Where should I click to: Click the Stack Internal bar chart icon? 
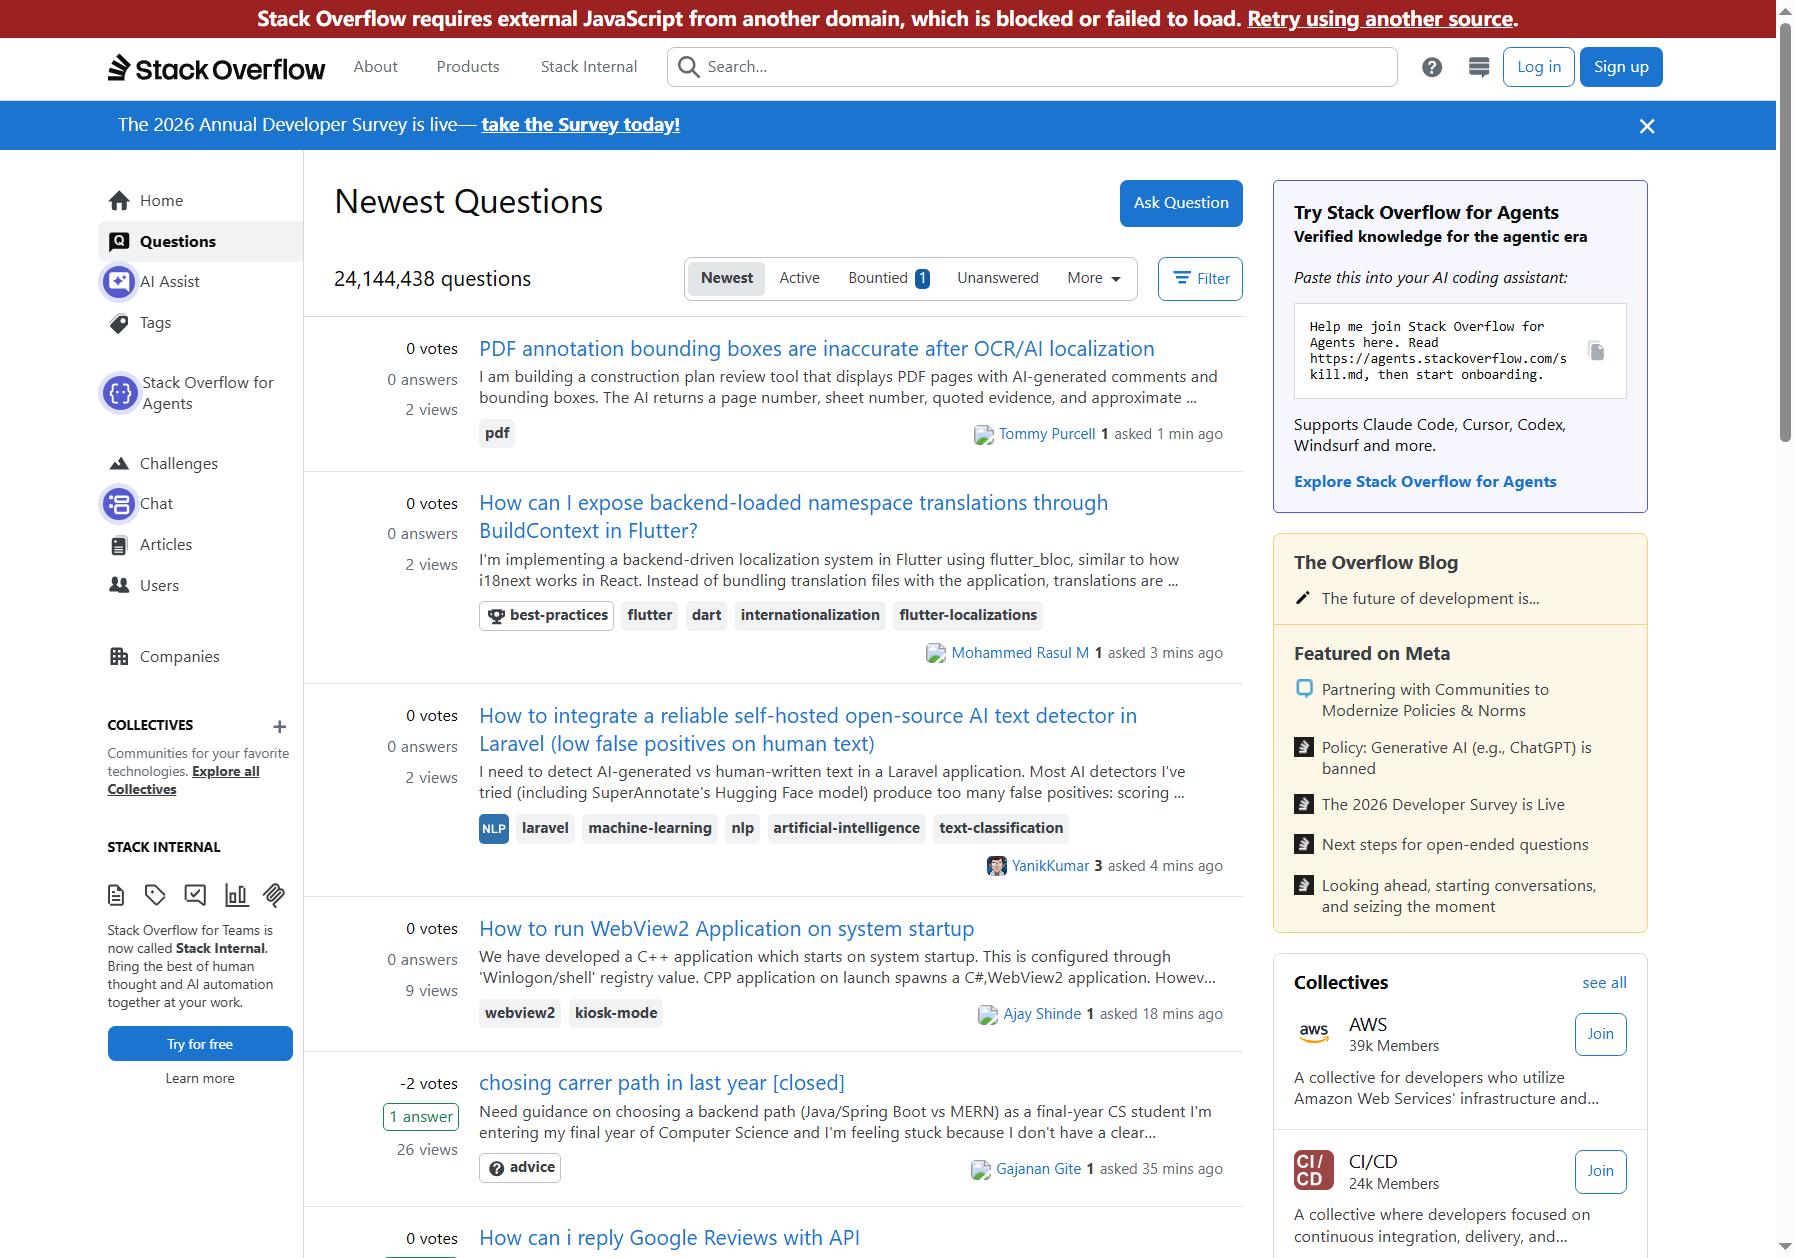click(x=236, y=895)
